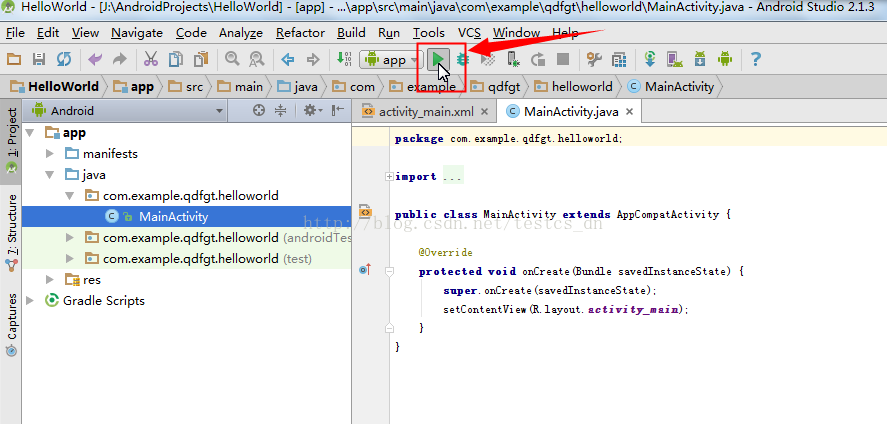This screenshot has width=887, height=424.
Task: Open the File menu
Action: (15, 33)
